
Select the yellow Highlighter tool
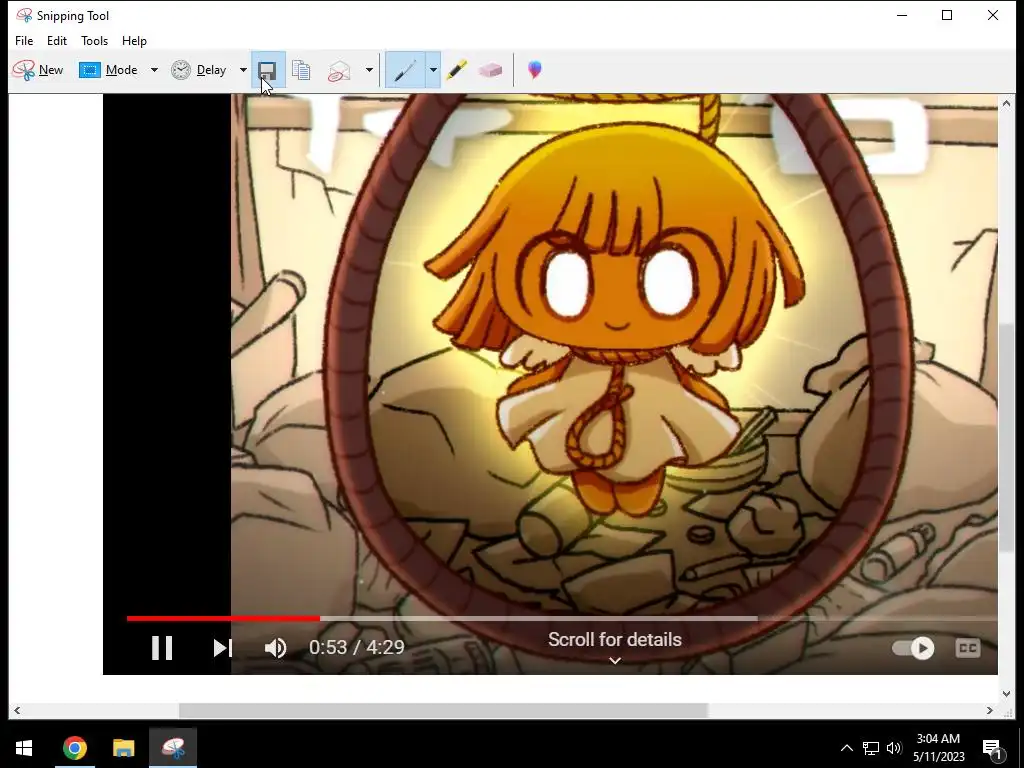tap(456, 69)
